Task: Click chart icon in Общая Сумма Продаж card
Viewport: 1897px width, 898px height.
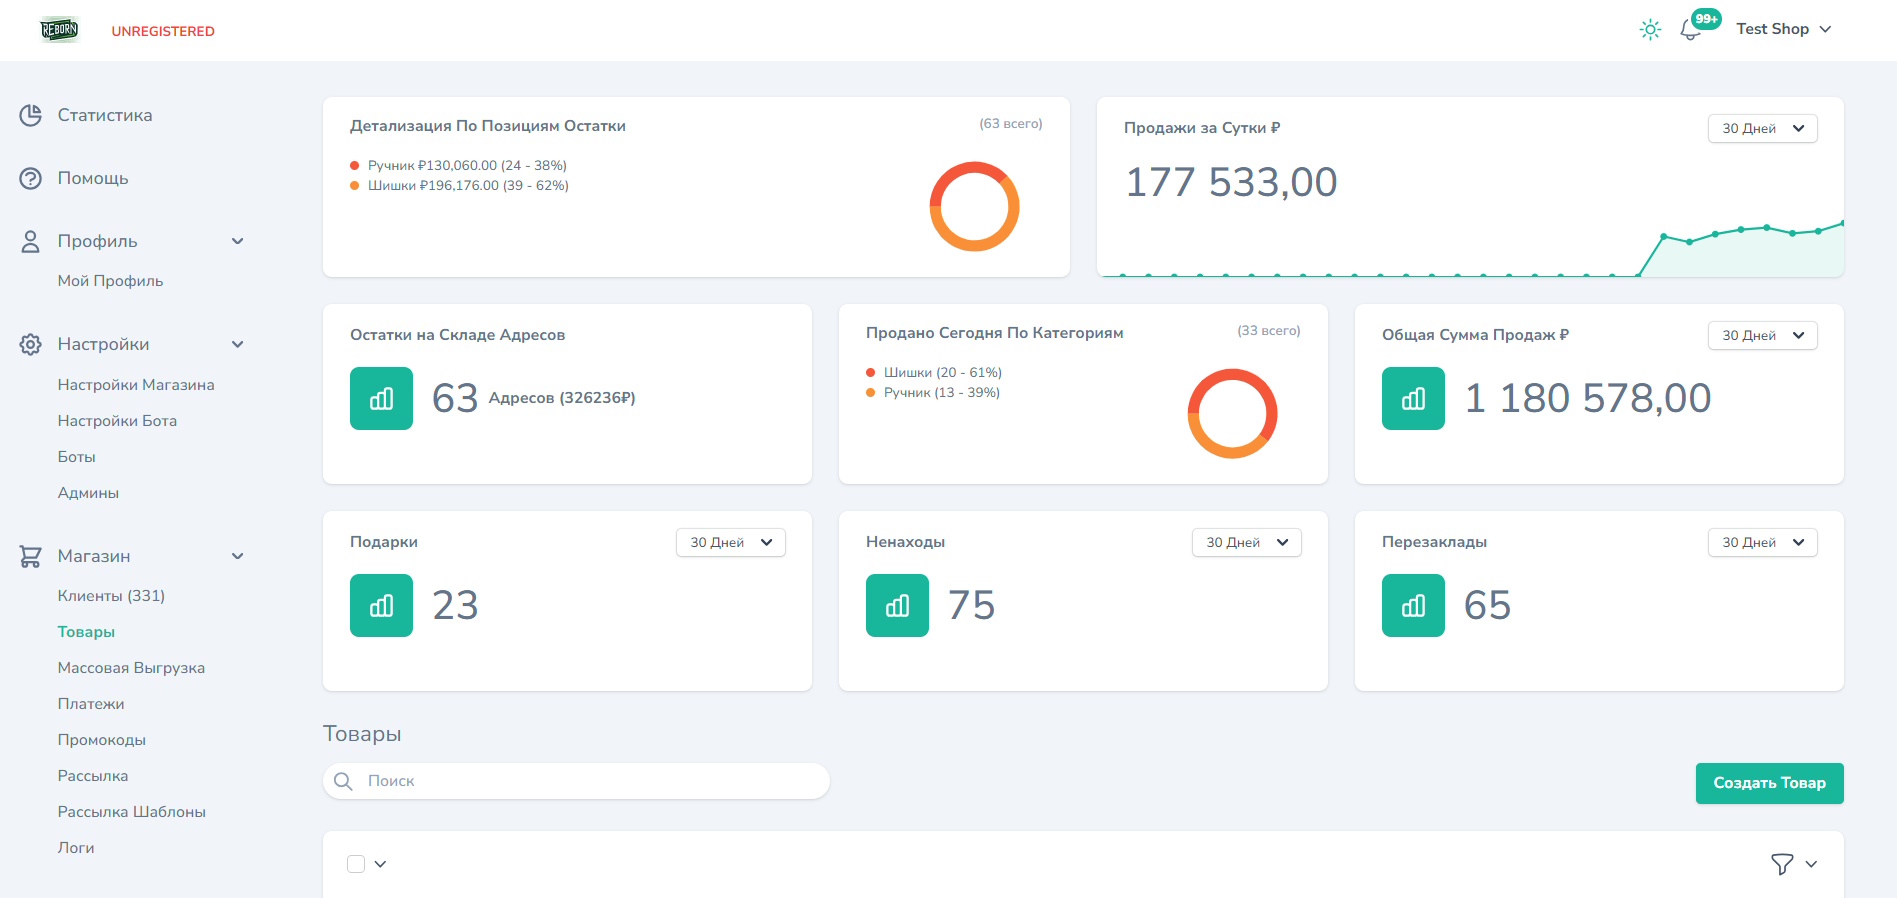Action: (x=1413, y=399)
